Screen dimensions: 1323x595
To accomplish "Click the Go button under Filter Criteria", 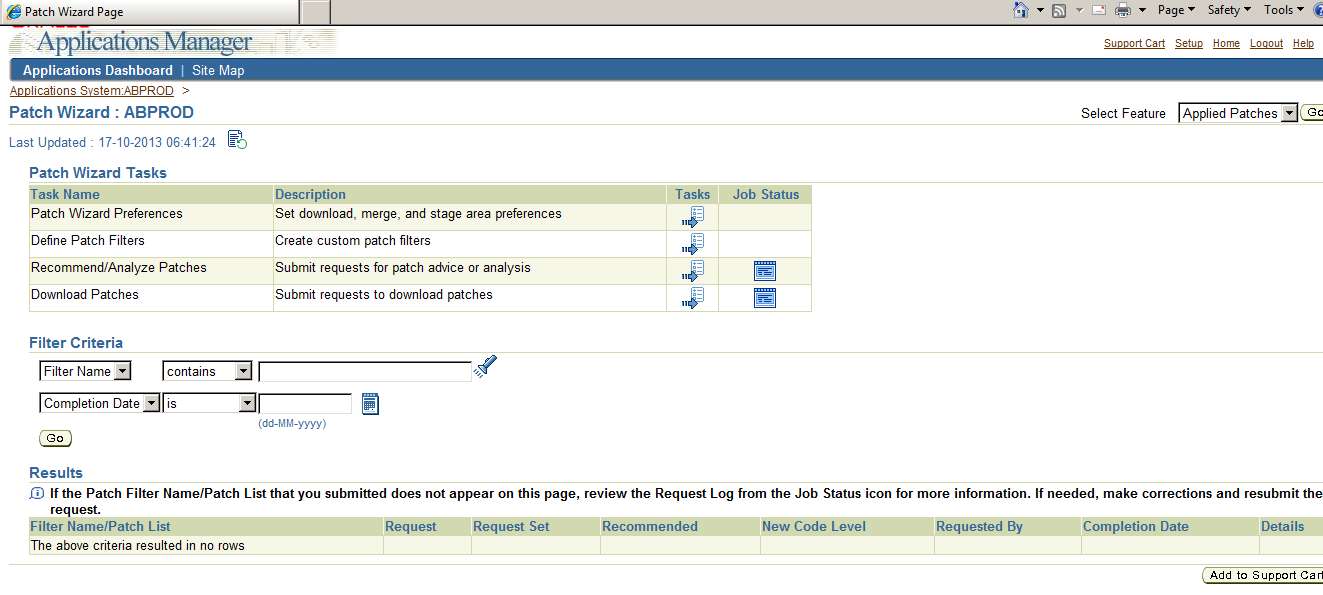I will tap(54, 438).
